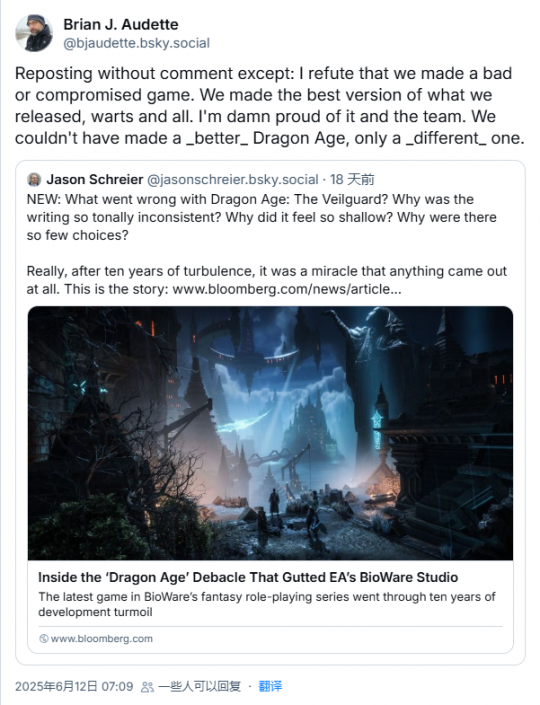Screen dimensions: 540x705
Task: Open the @jasonschreier.bsky.social handle
Action: coord(232,179)
